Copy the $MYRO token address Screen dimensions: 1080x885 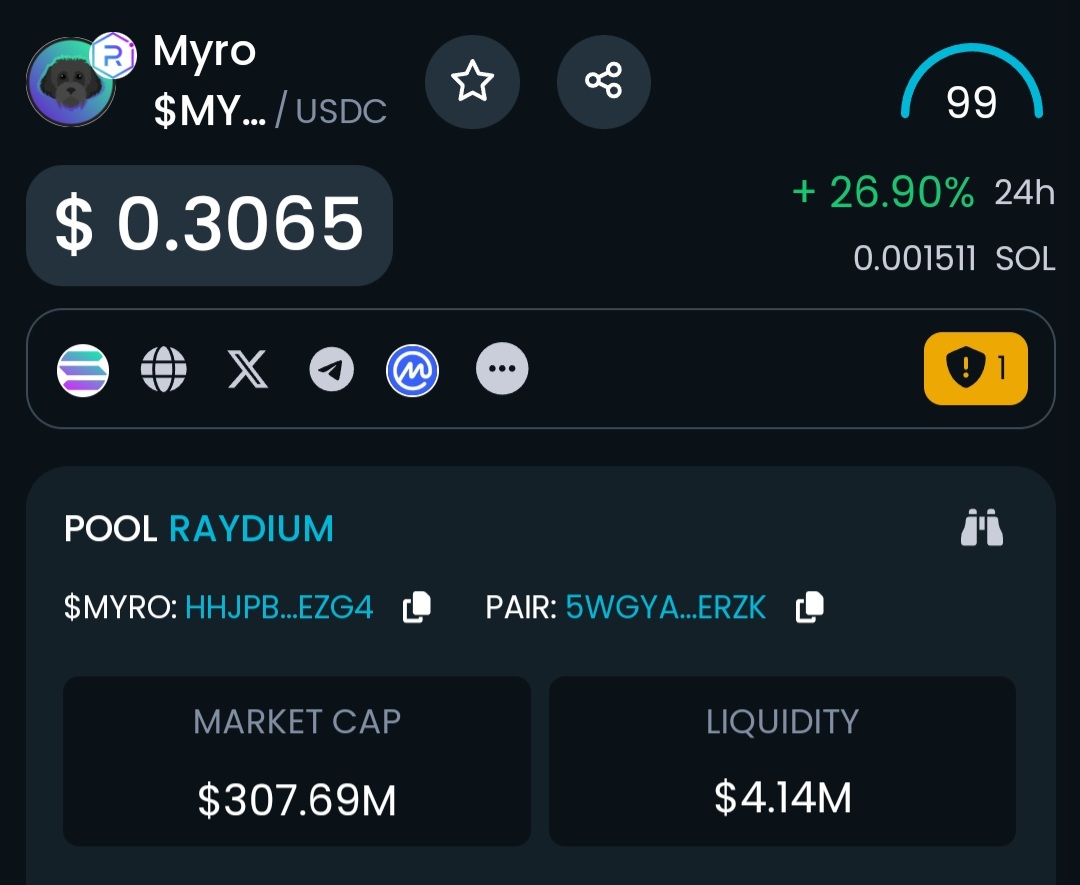click(x=417, y=607)
